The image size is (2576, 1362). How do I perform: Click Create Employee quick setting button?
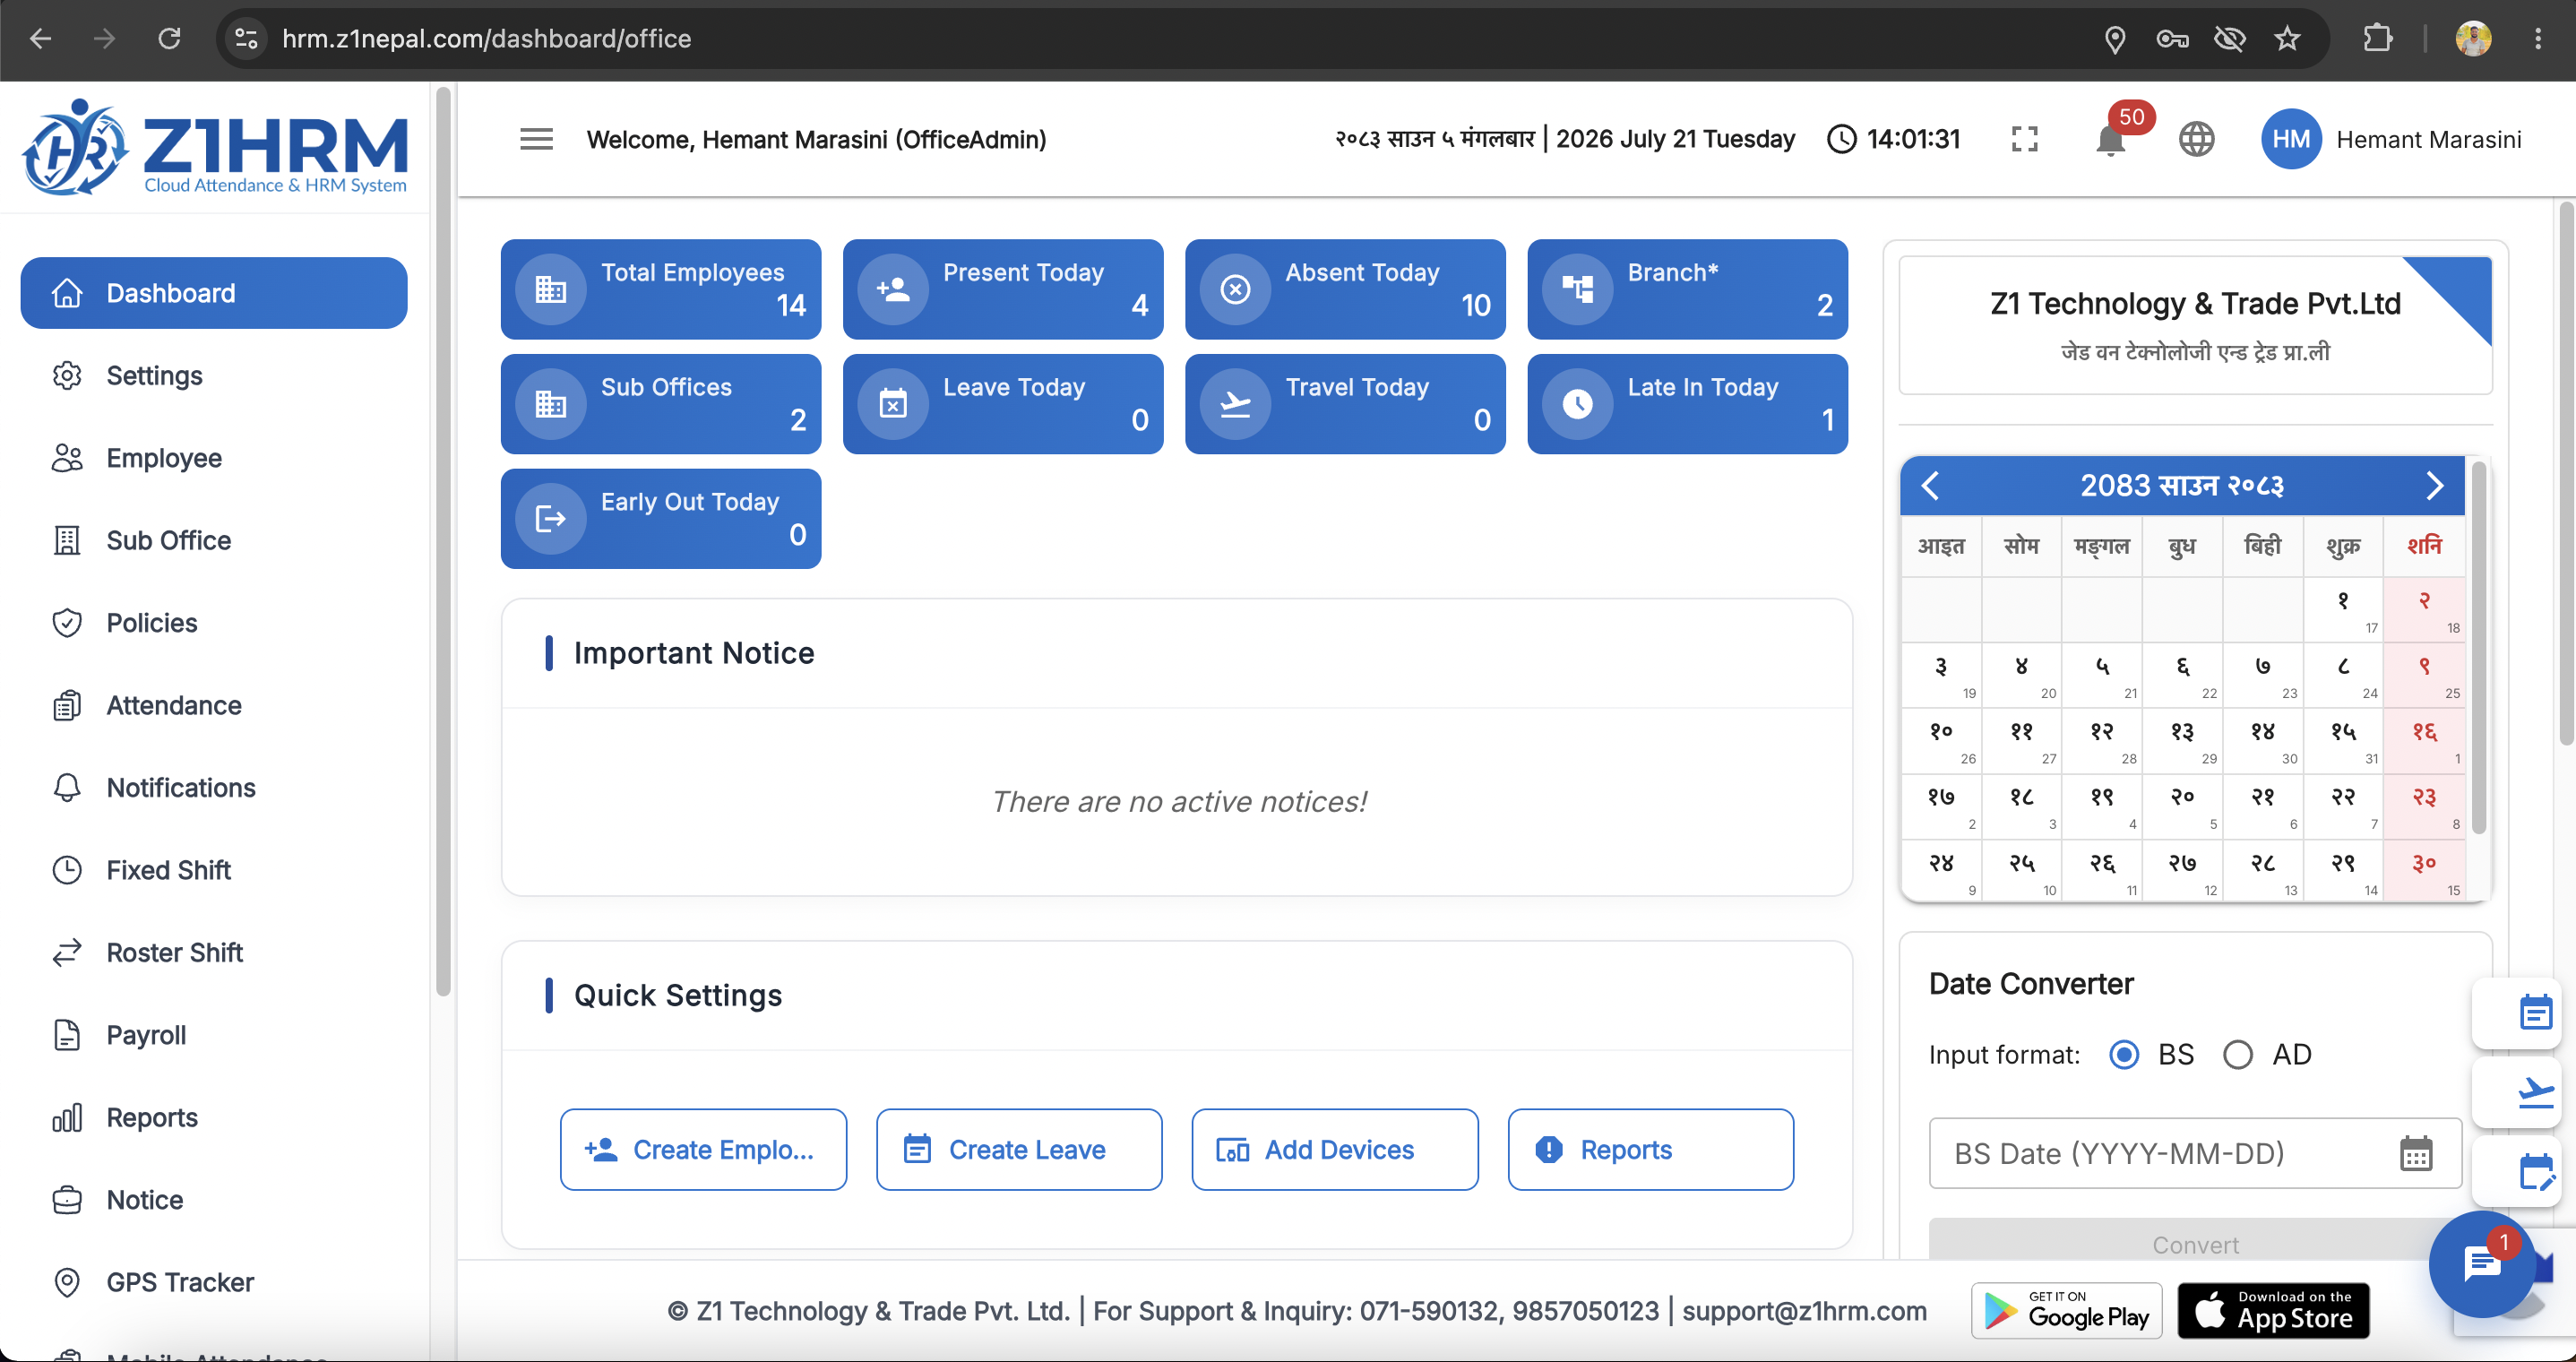click(703, 1150)
